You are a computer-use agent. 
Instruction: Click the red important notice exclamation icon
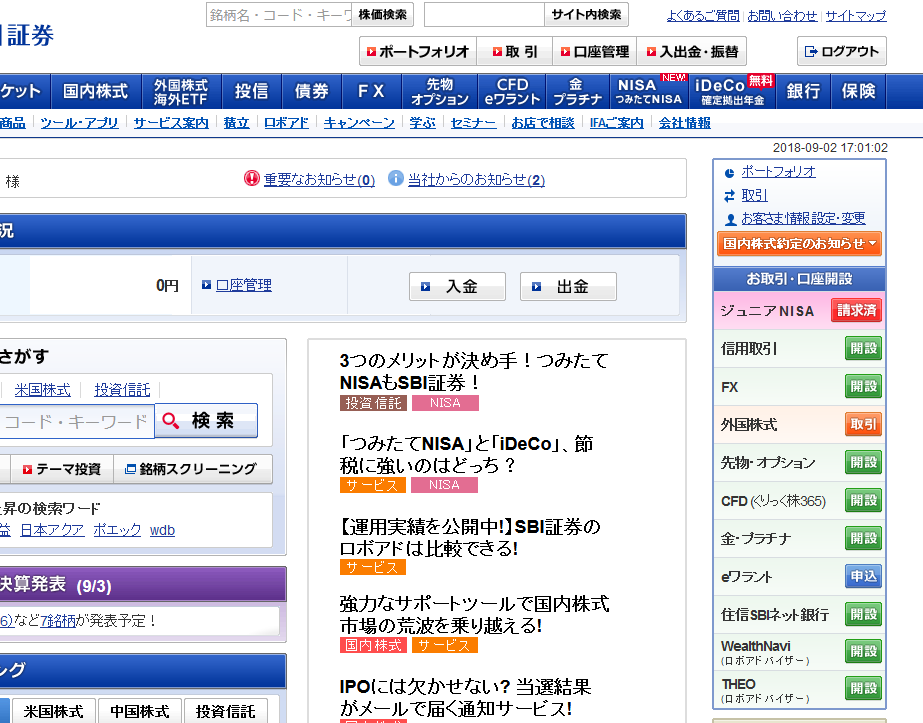coord(251,178)
